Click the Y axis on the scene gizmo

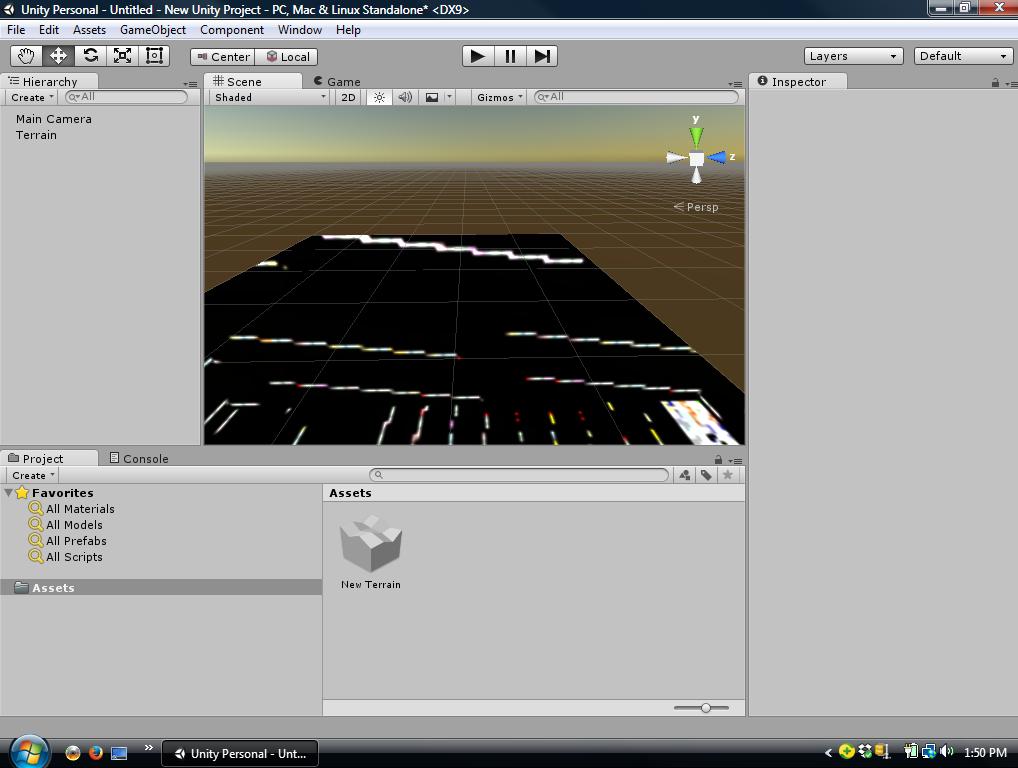pos(695,131)
